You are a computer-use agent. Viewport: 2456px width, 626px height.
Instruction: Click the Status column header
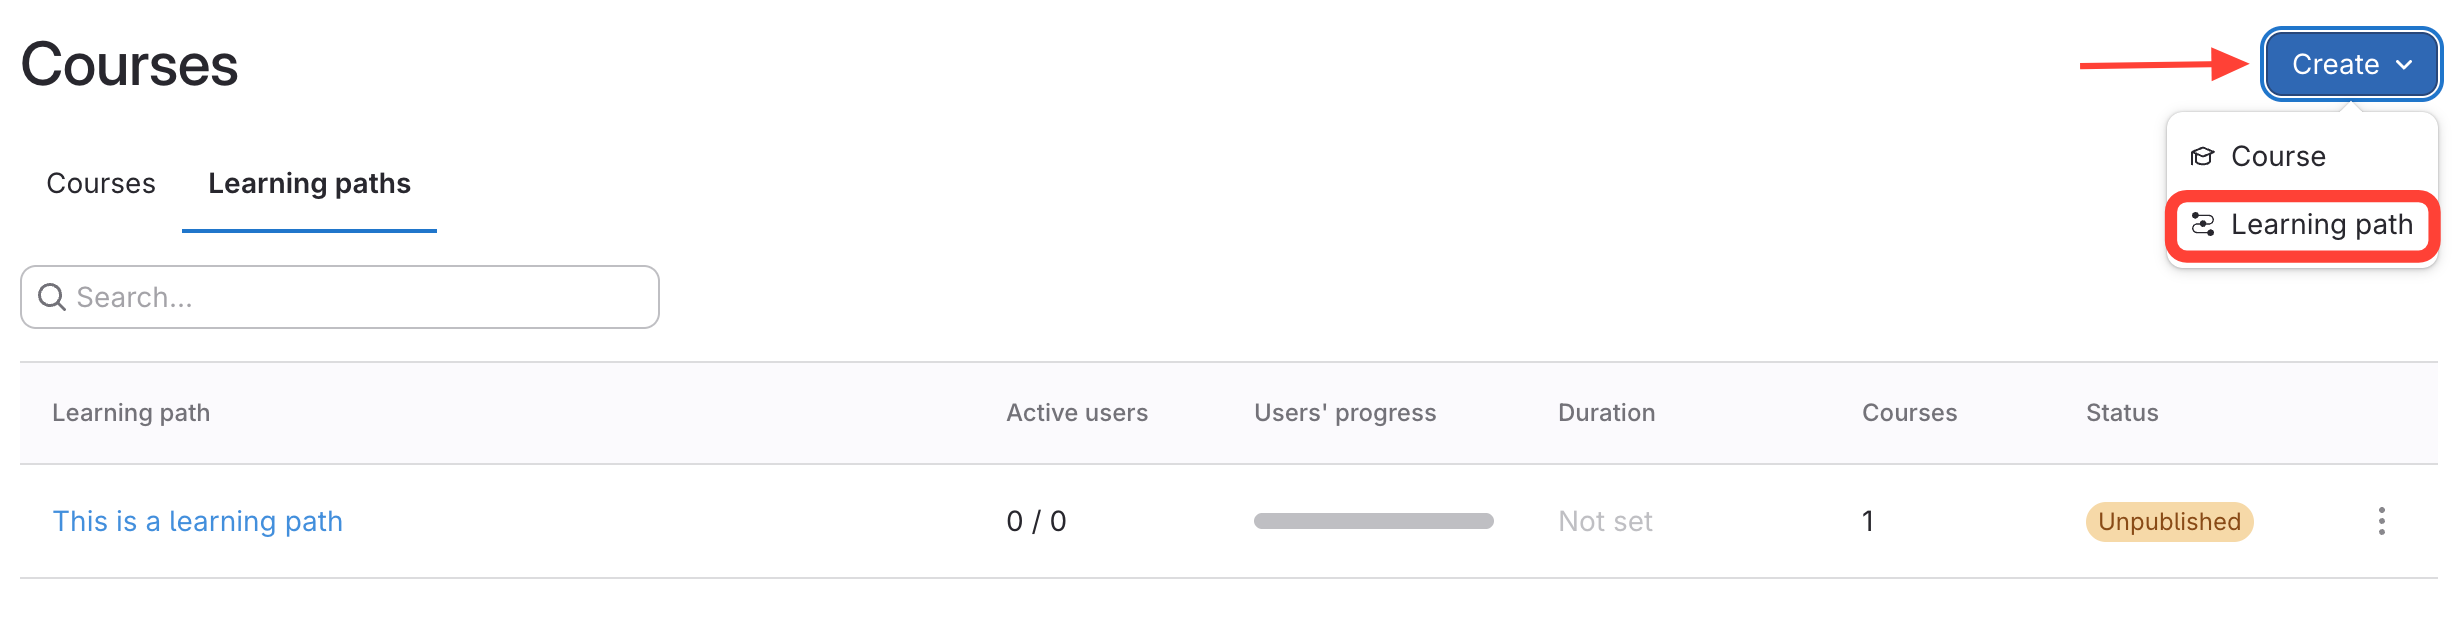(2122, 413)
